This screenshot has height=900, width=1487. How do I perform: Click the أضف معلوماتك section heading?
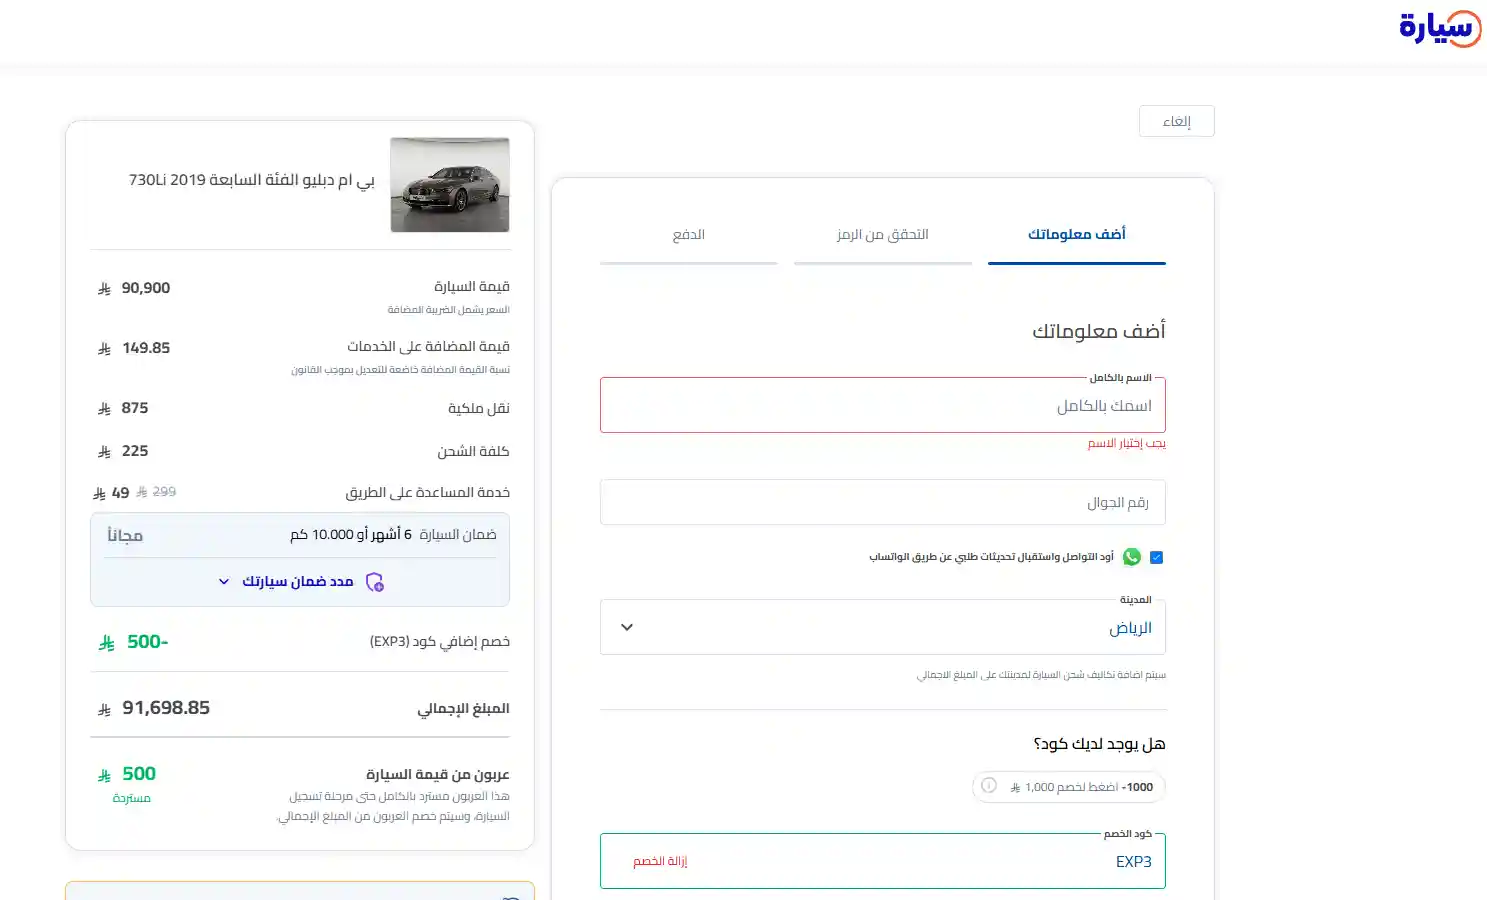click(1099, 331)
